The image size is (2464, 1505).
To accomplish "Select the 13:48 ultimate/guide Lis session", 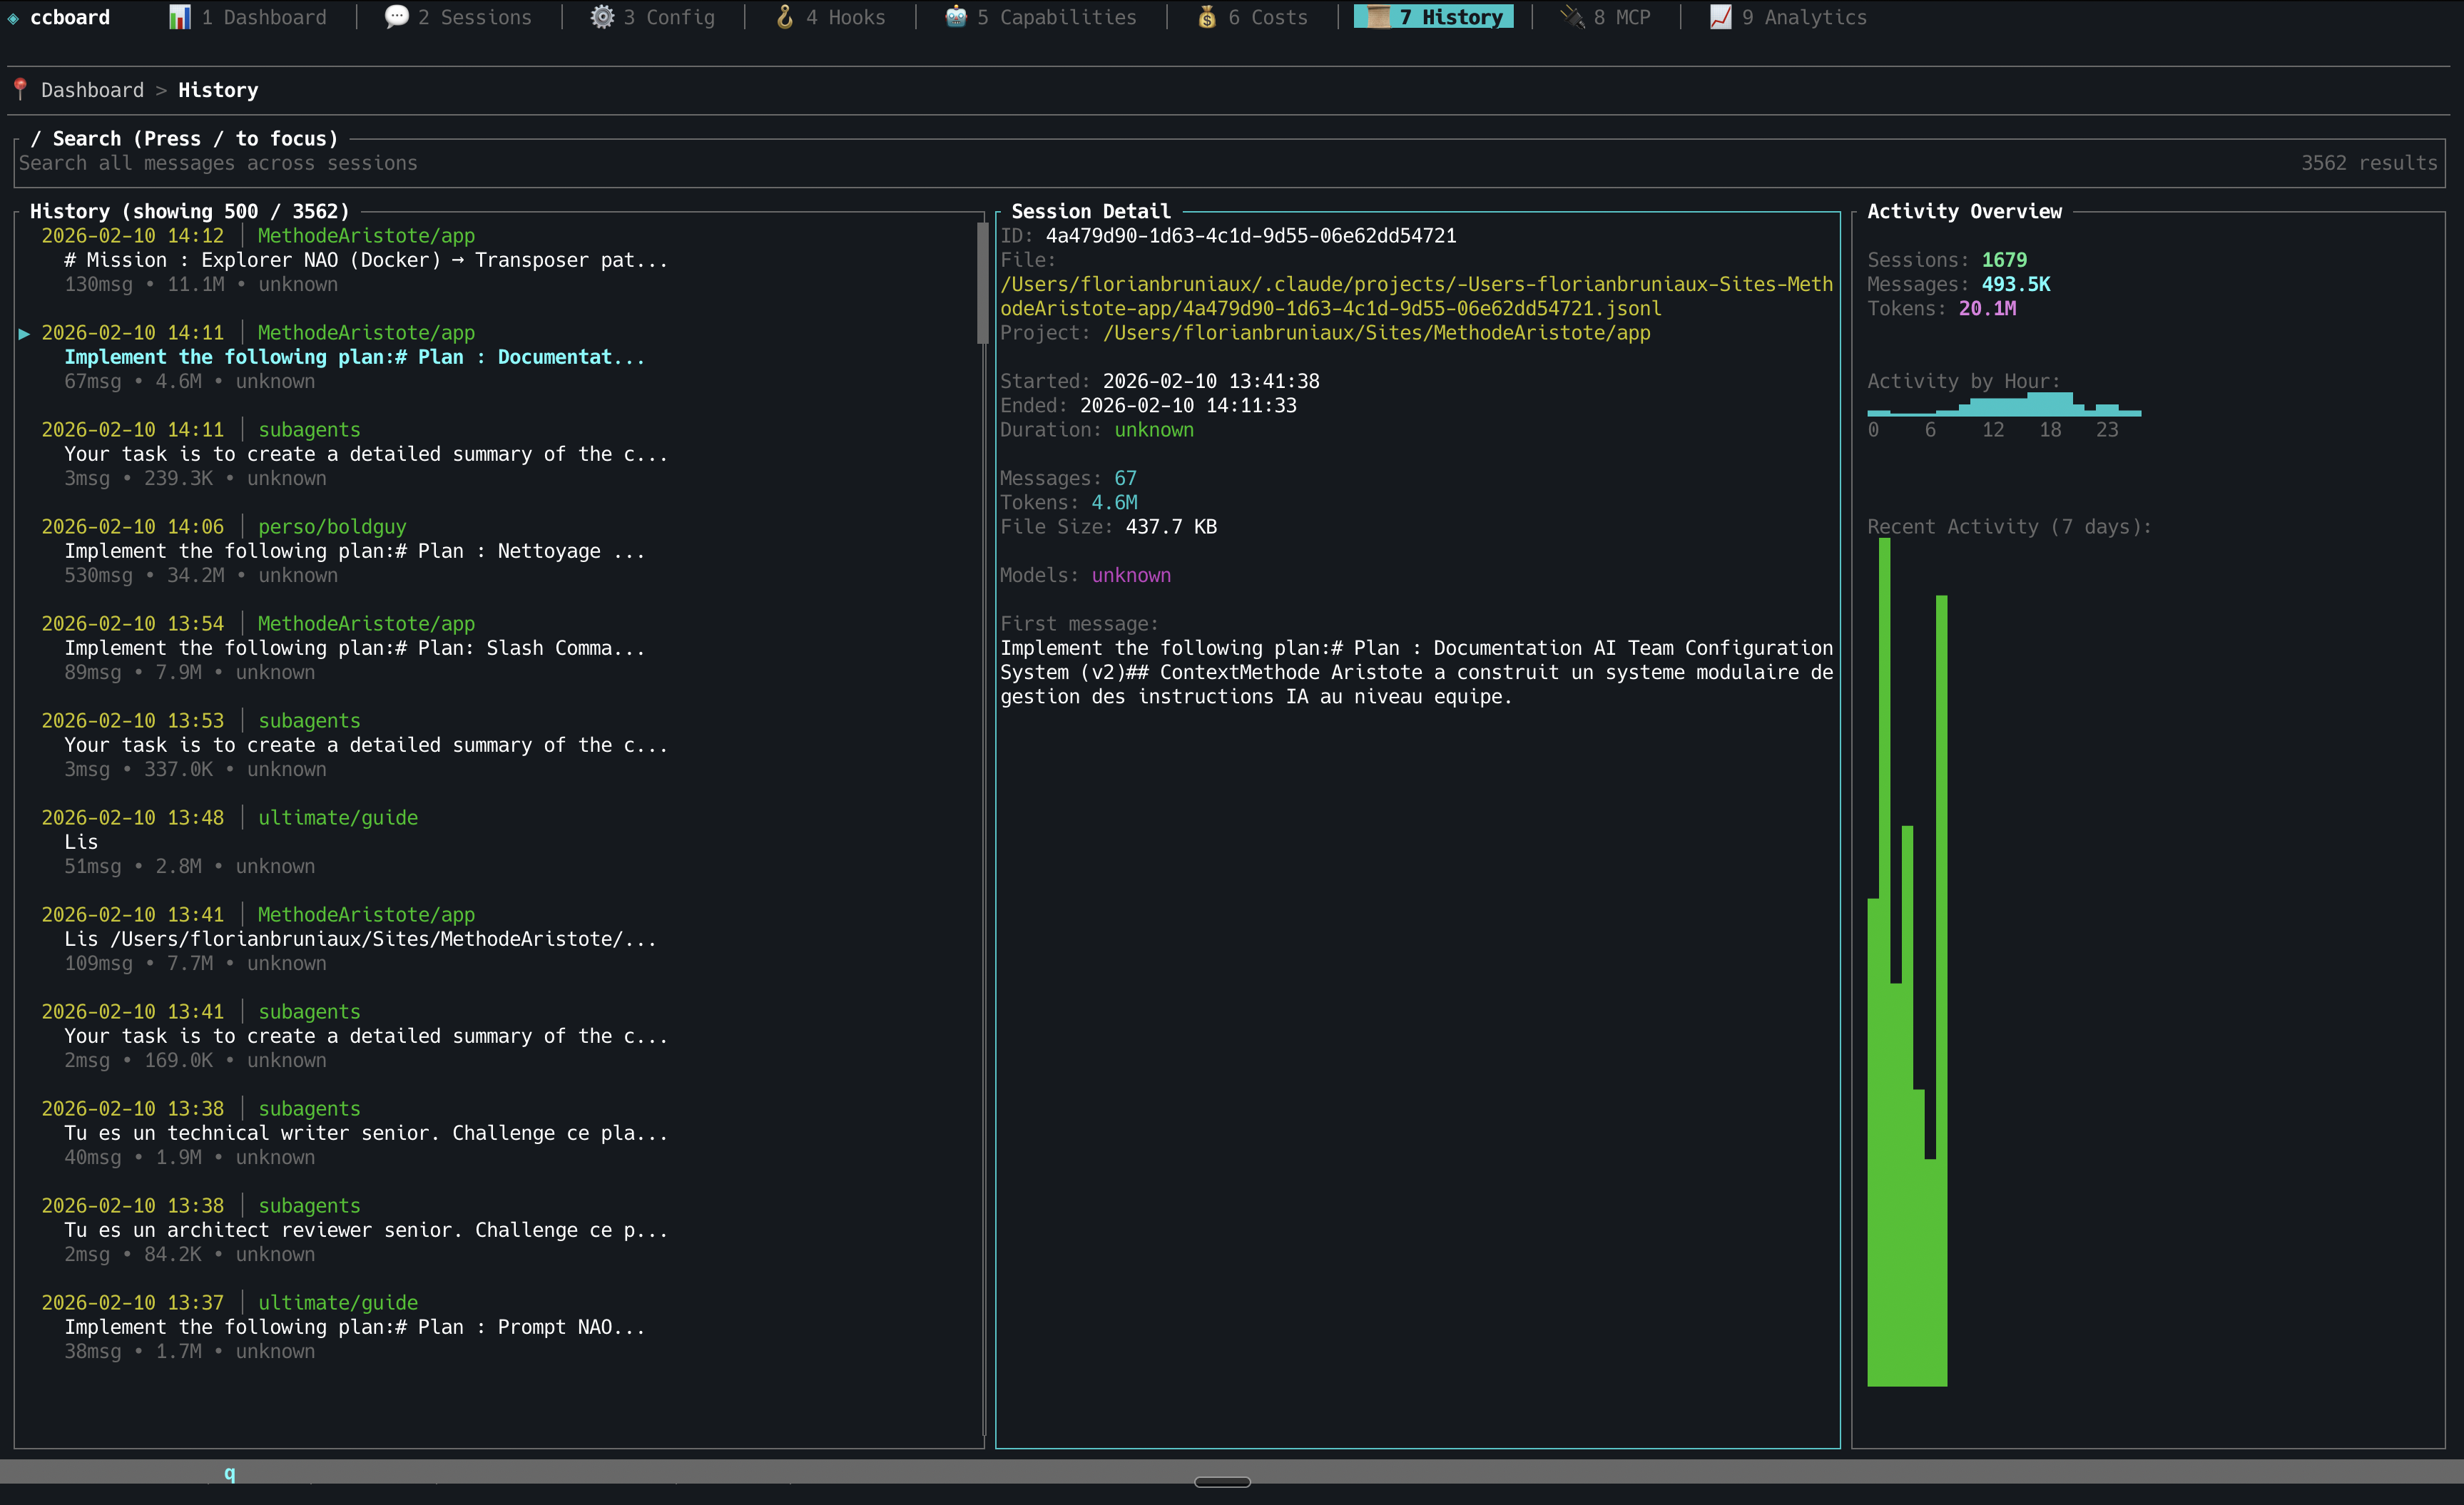I will [230, 841].
